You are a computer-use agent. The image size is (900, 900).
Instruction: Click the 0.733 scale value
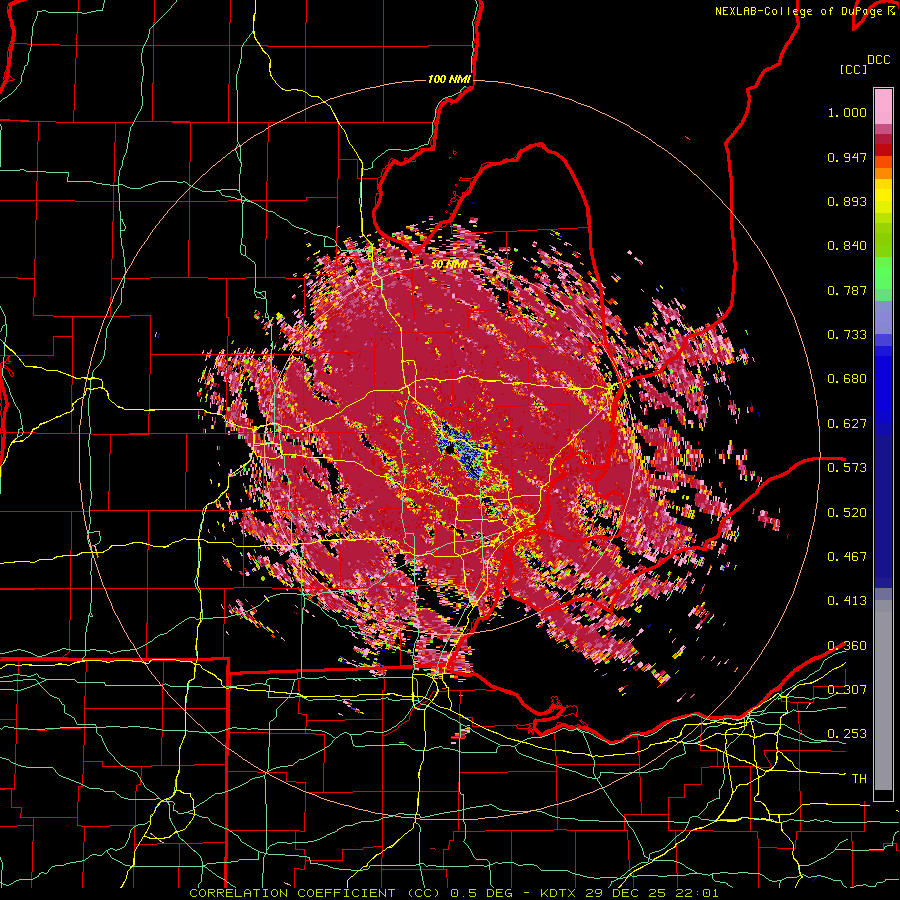pyautogui.click(x=847, y=335)
